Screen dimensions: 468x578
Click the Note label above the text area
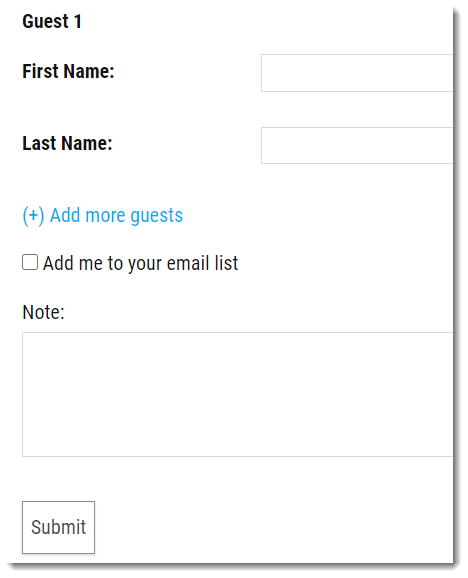(43, 312)
